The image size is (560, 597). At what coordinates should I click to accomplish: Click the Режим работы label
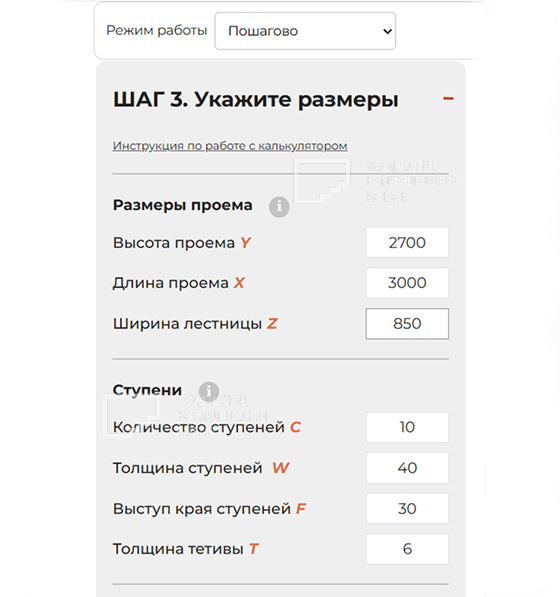[156, 30]
